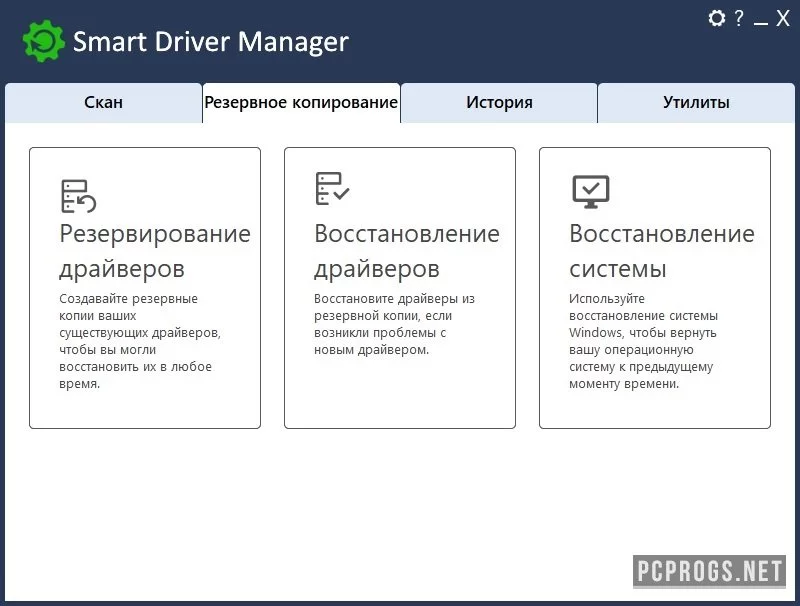The image size is (800, 606).
Task: Click the Smart Driver Manager title text
Action: click(x=211, y=42)
